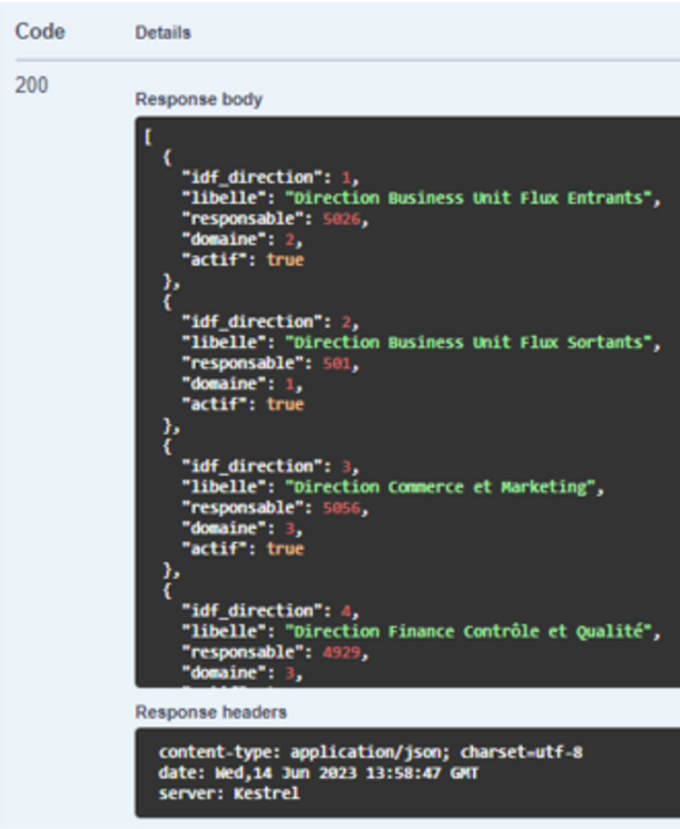Click the "domaine": 1 line

(242, 384)
